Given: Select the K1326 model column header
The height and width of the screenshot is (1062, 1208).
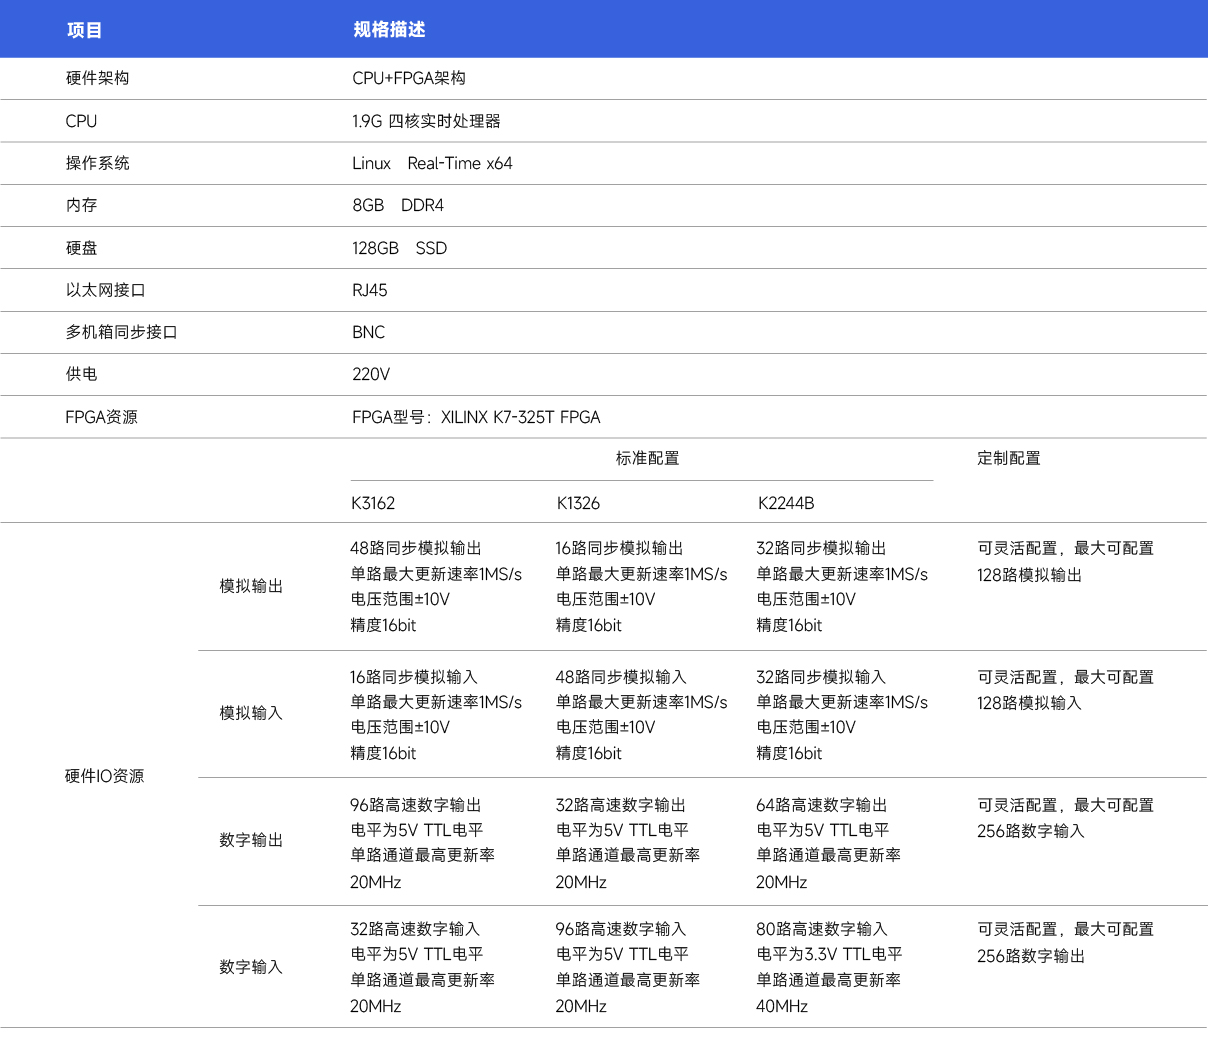Looking at the screenshot, I should click(x=578, y=503).
